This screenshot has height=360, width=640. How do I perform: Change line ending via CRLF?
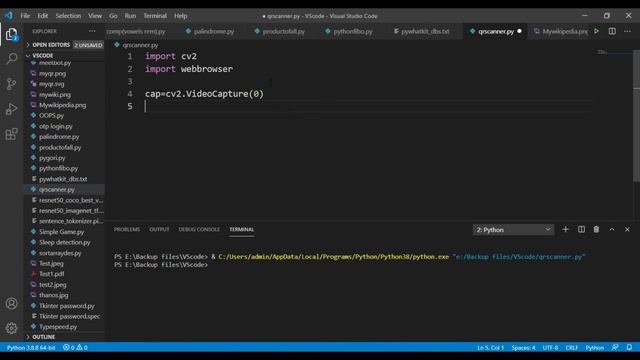pyautogui.click(x=571, y=347)
